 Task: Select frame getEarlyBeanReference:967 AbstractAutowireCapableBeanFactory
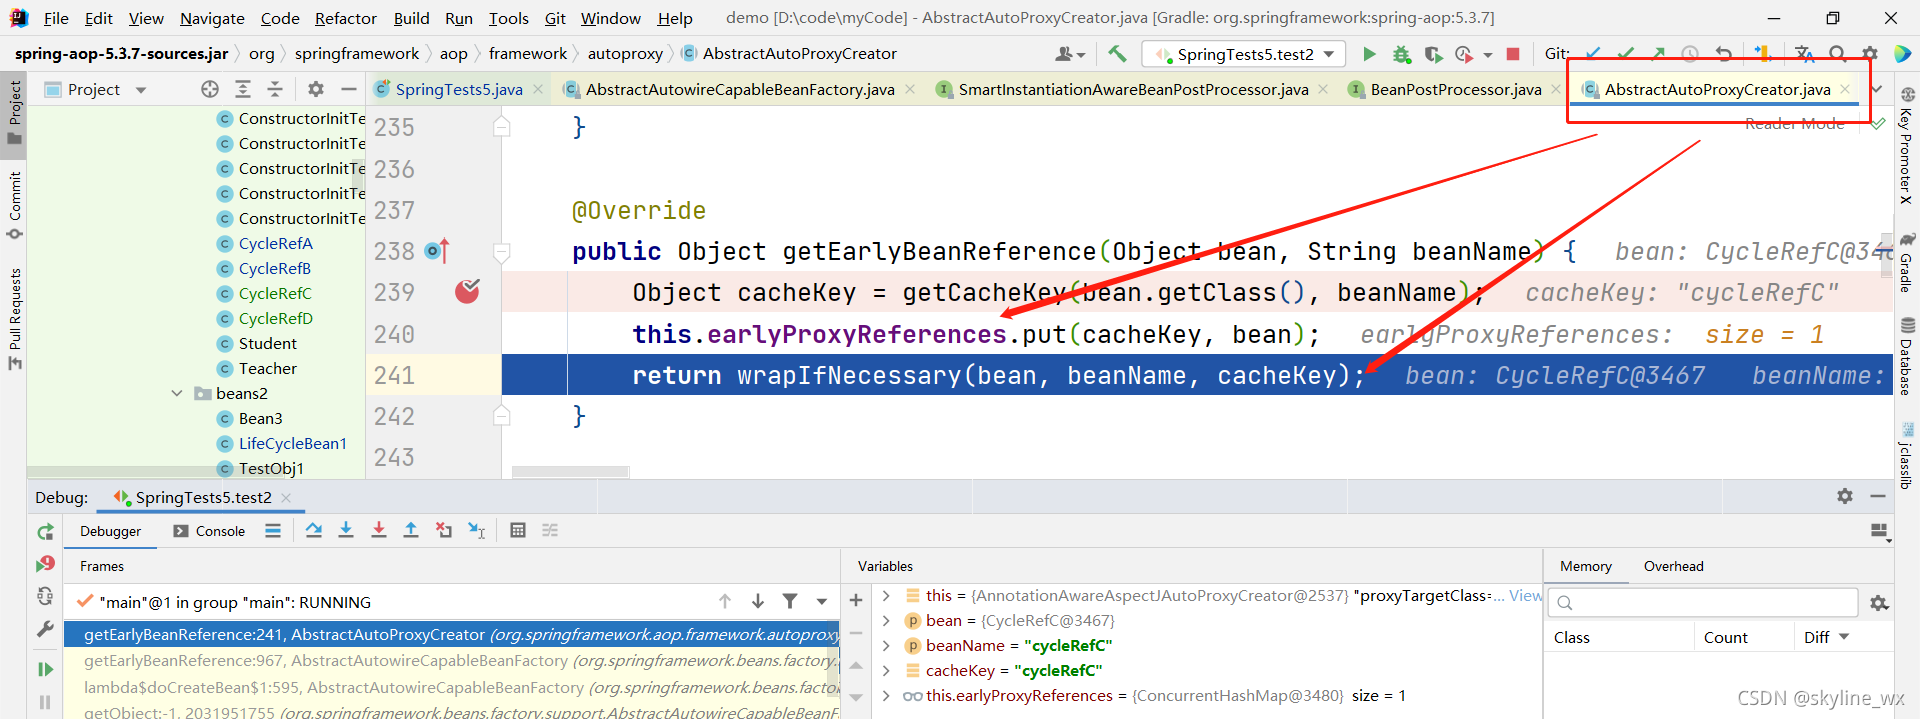(x=453, y=660)
